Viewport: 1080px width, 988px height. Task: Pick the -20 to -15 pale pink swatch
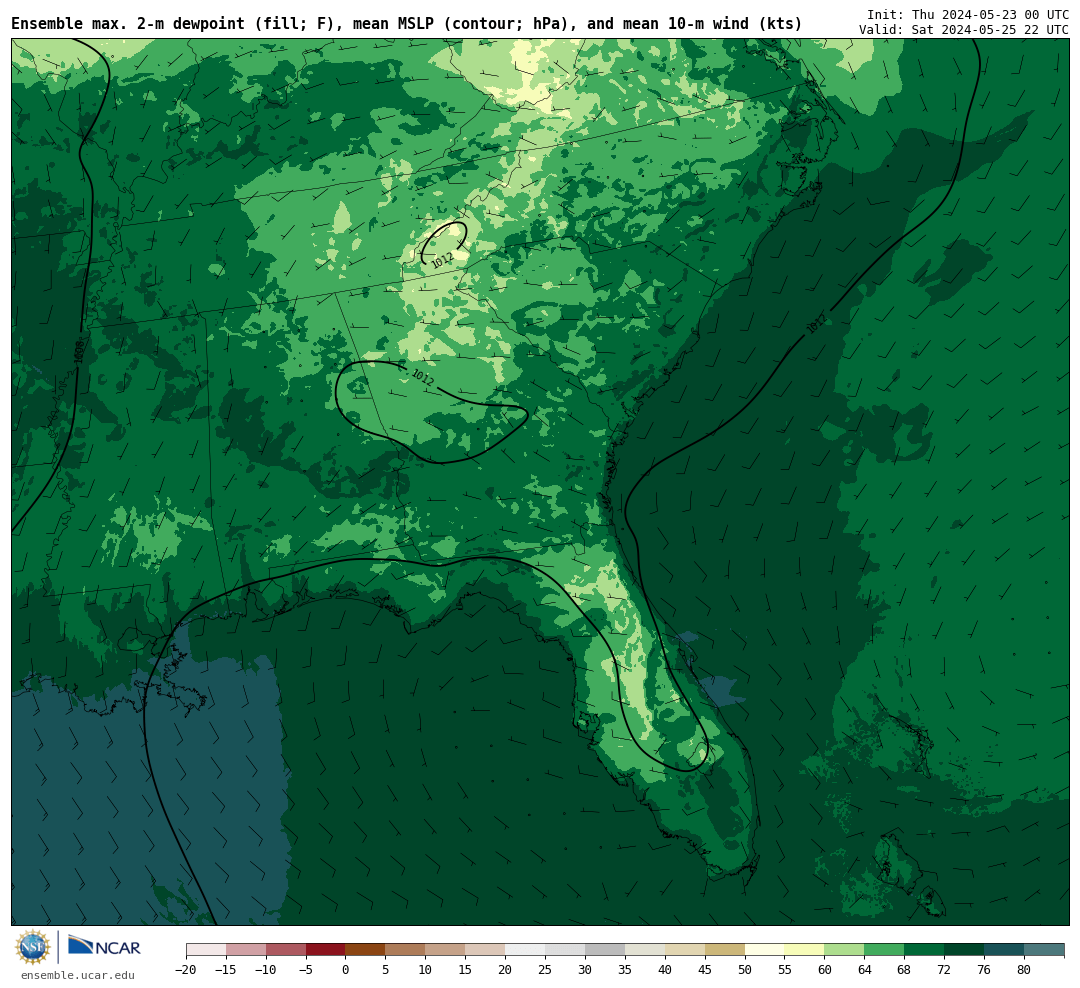click(x=206, y=950)
